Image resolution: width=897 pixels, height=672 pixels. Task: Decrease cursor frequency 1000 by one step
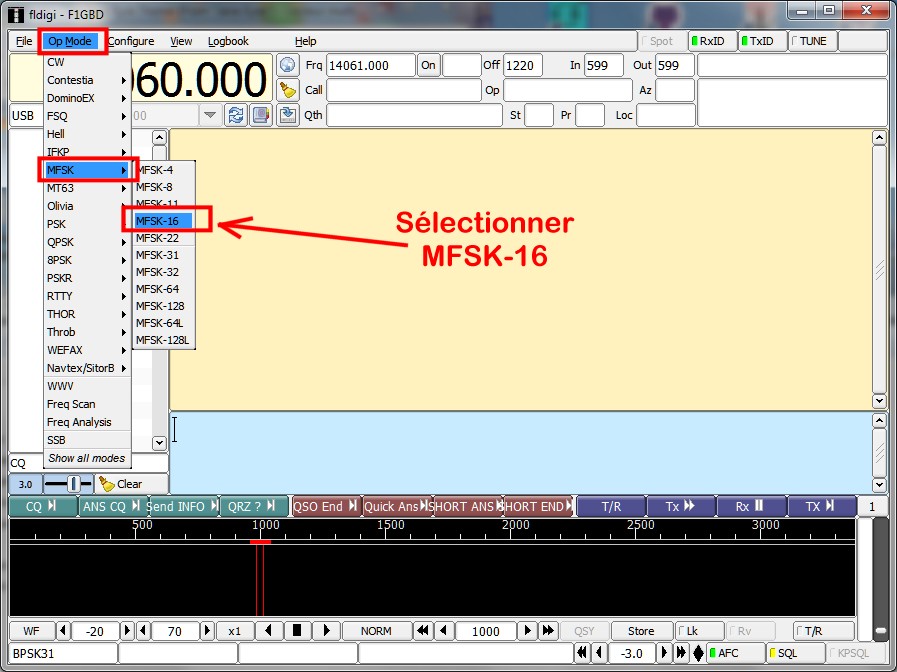(444, 630)
